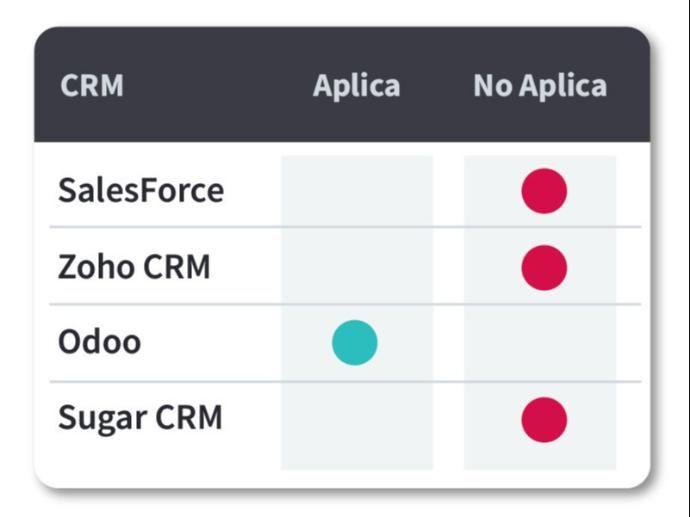
Task: Click the CRM column header
Action: (92, 86)
